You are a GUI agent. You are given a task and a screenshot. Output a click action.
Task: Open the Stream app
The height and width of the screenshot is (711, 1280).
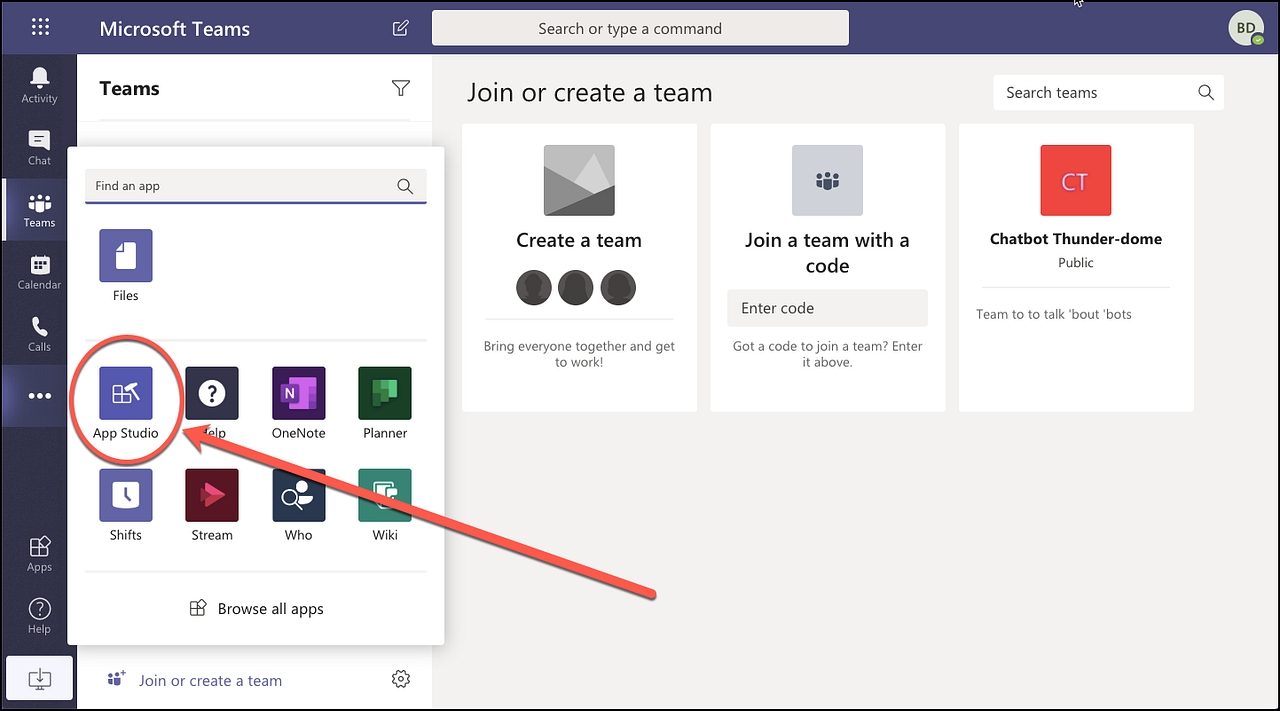click(x=211, y=495)
